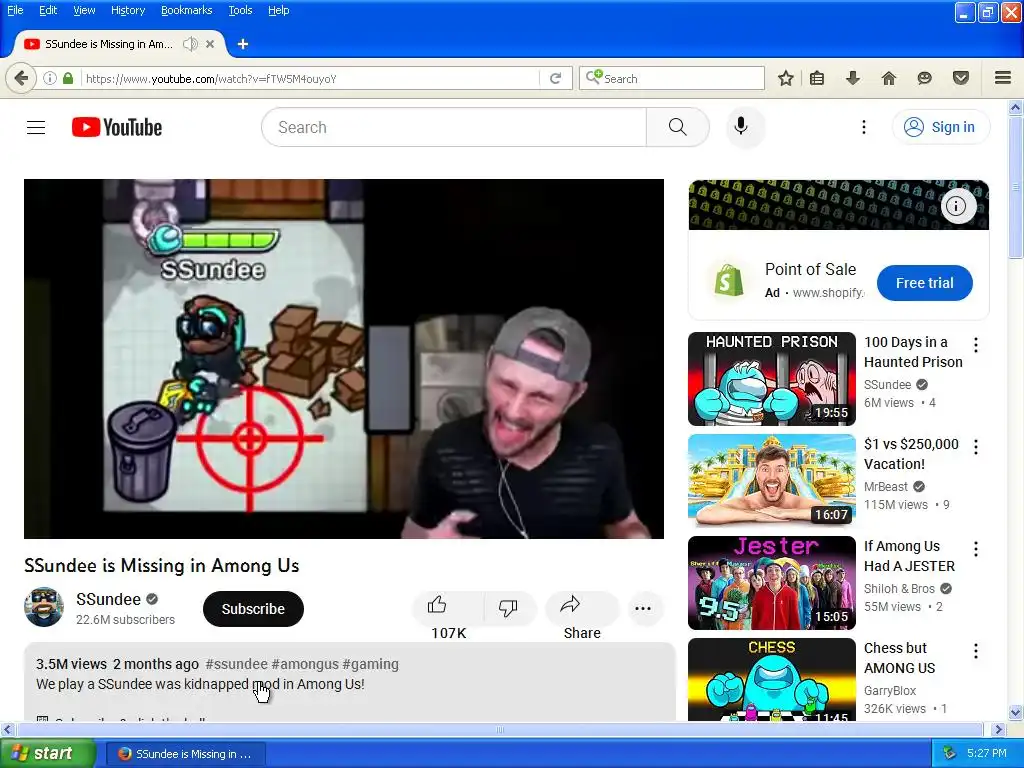Click the vertical scrollbar up arrow
Screen dimensions: 1024x768
click(1016, 107)
